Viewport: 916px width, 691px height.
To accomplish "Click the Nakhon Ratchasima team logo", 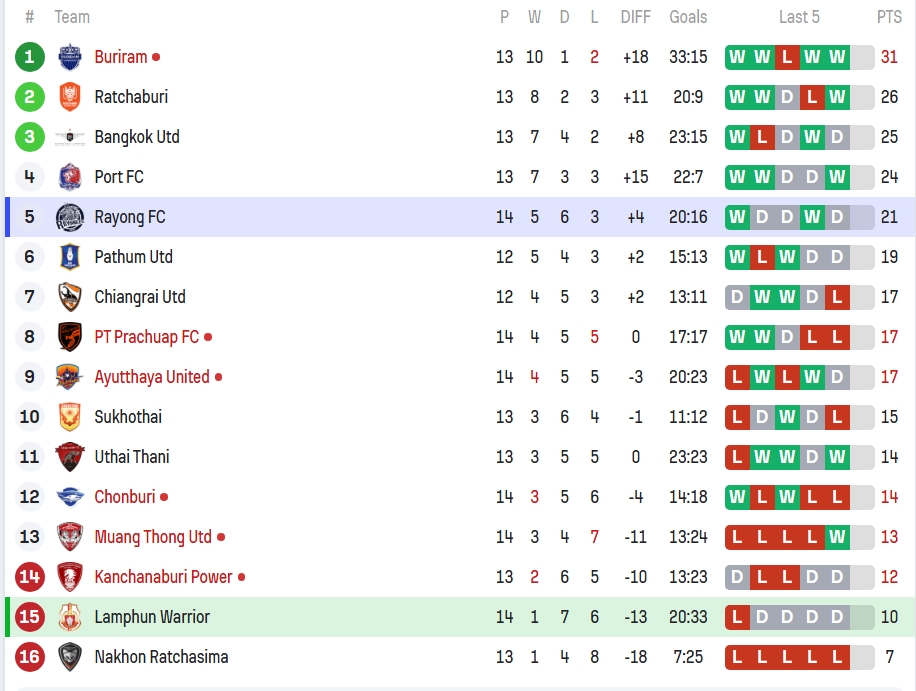I will (70, 657).
